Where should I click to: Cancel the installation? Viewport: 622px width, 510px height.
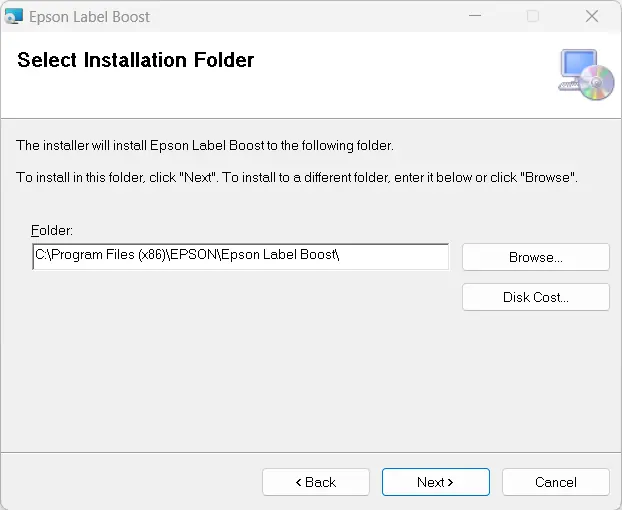(556, 482)
